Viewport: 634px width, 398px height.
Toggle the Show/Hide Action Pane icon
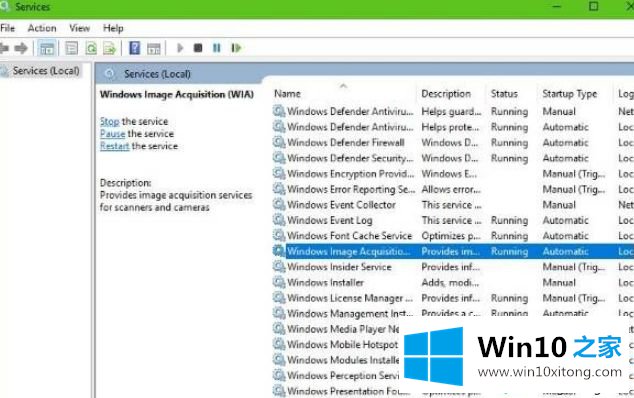pyautogui.click(x=154, y=49)
